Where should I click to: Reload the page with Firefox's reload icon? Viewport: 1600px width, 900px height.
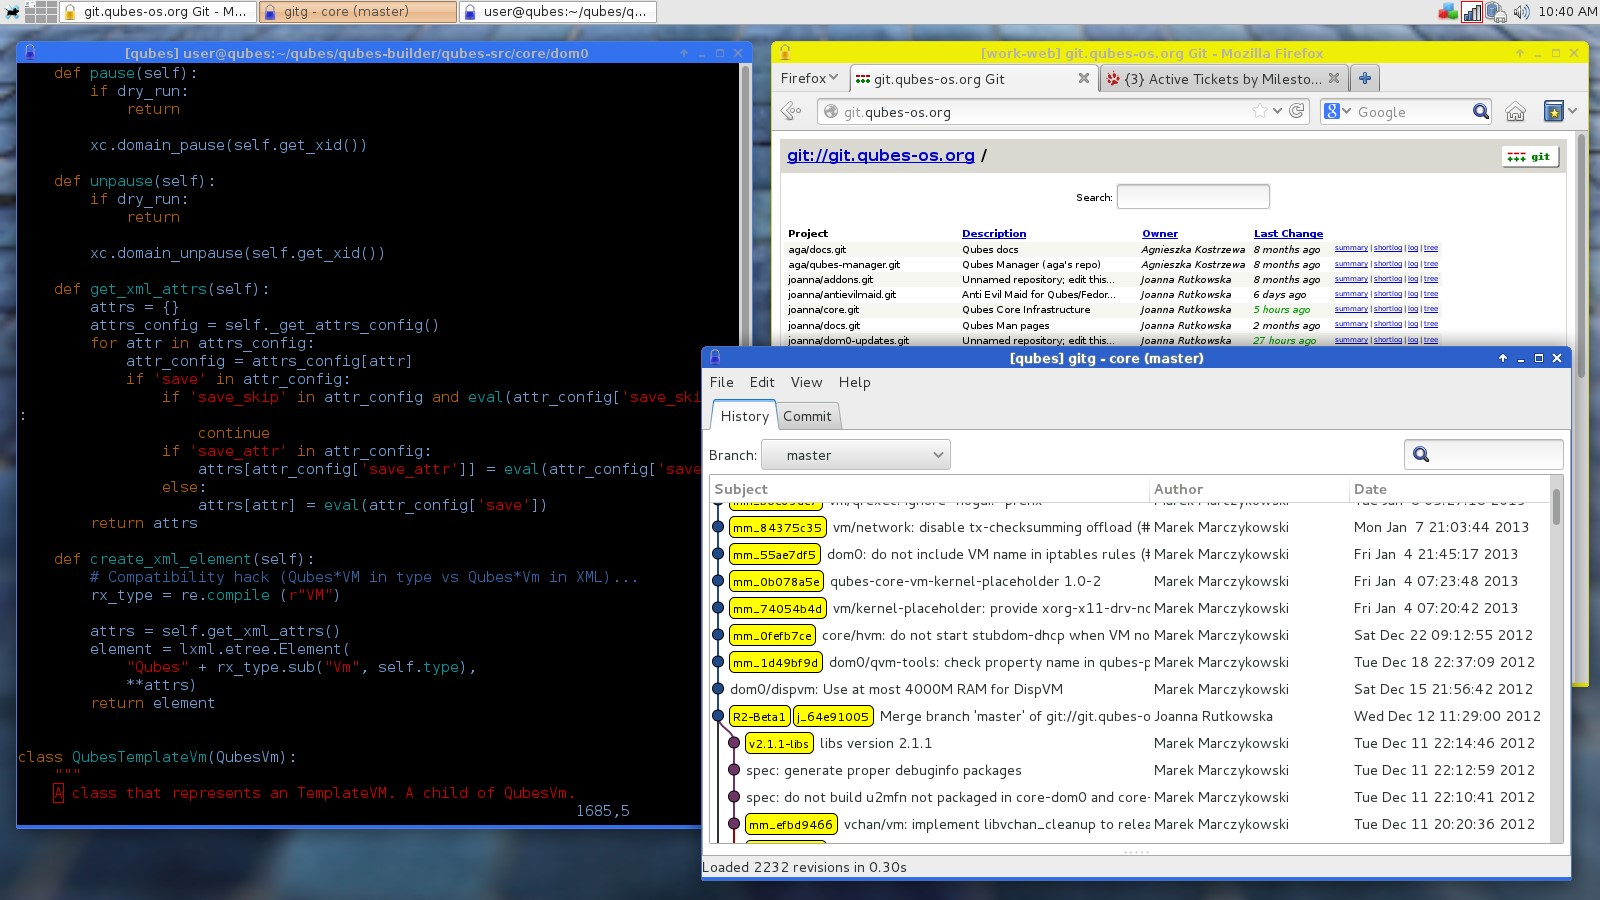[x=1297, y=112]
